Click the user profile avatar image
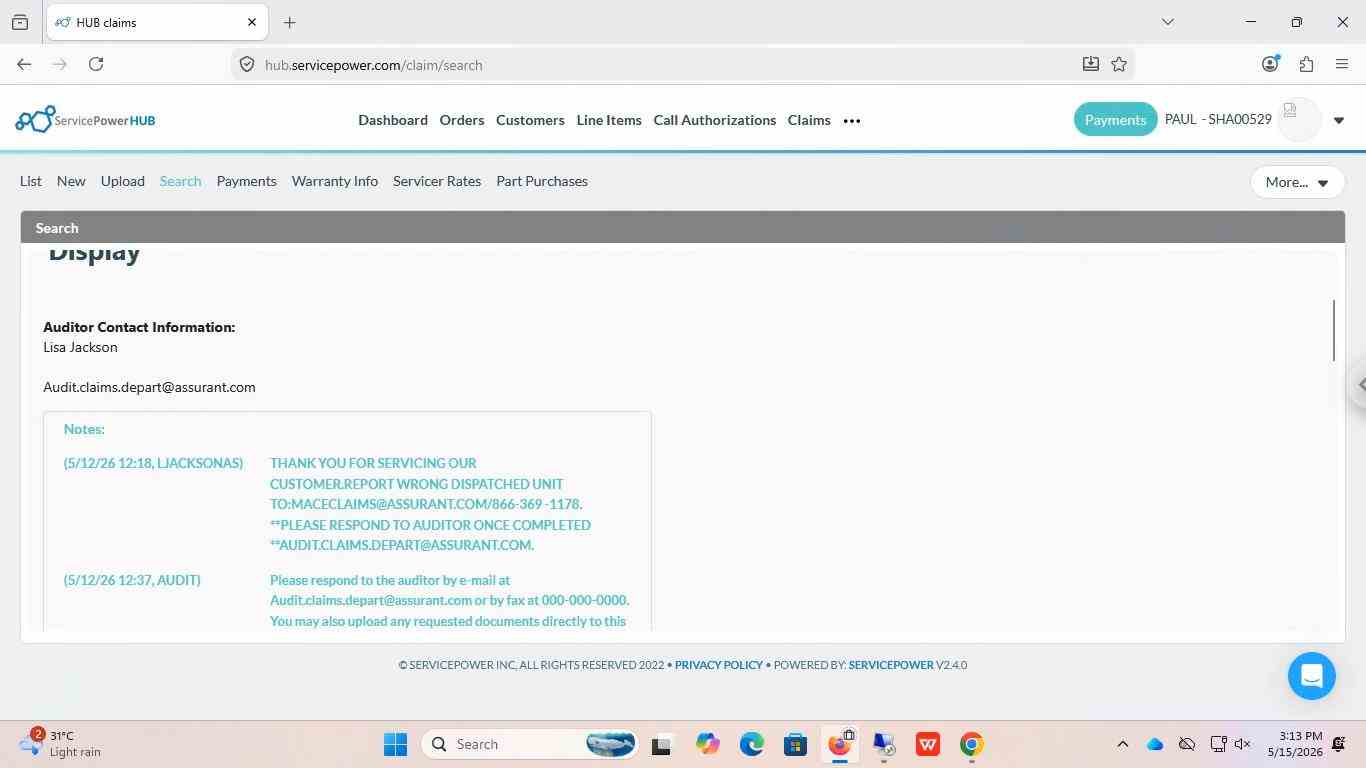This screenshot has height=768, width=1366. click(x=1300, y=120)
